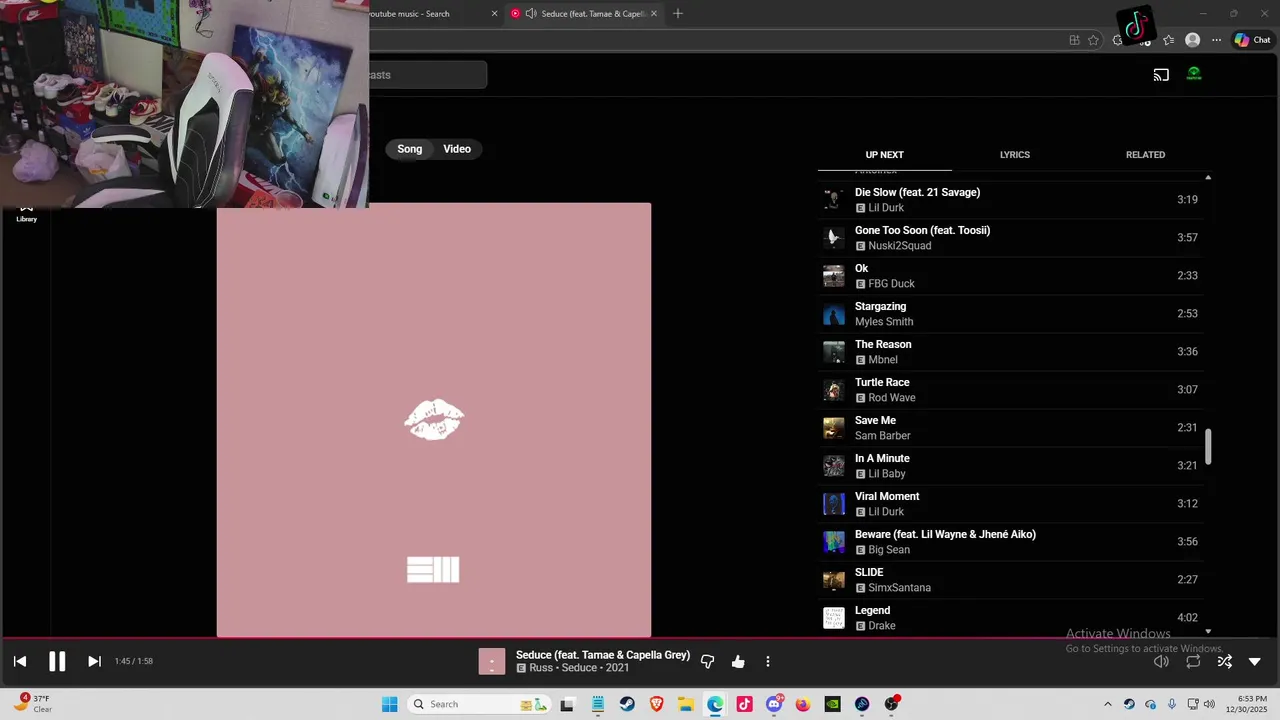This screenshot has width=1280, height=720.
Task: Add this page to favorites star
Action: (x=1093, y=40)
